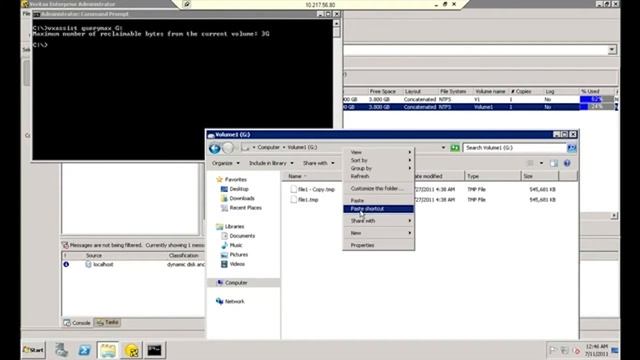Switch to the Tasks tab in Veritas Enterprise Administrator
The height and width of the screenshot is (360, 640).
coord(107,322)
